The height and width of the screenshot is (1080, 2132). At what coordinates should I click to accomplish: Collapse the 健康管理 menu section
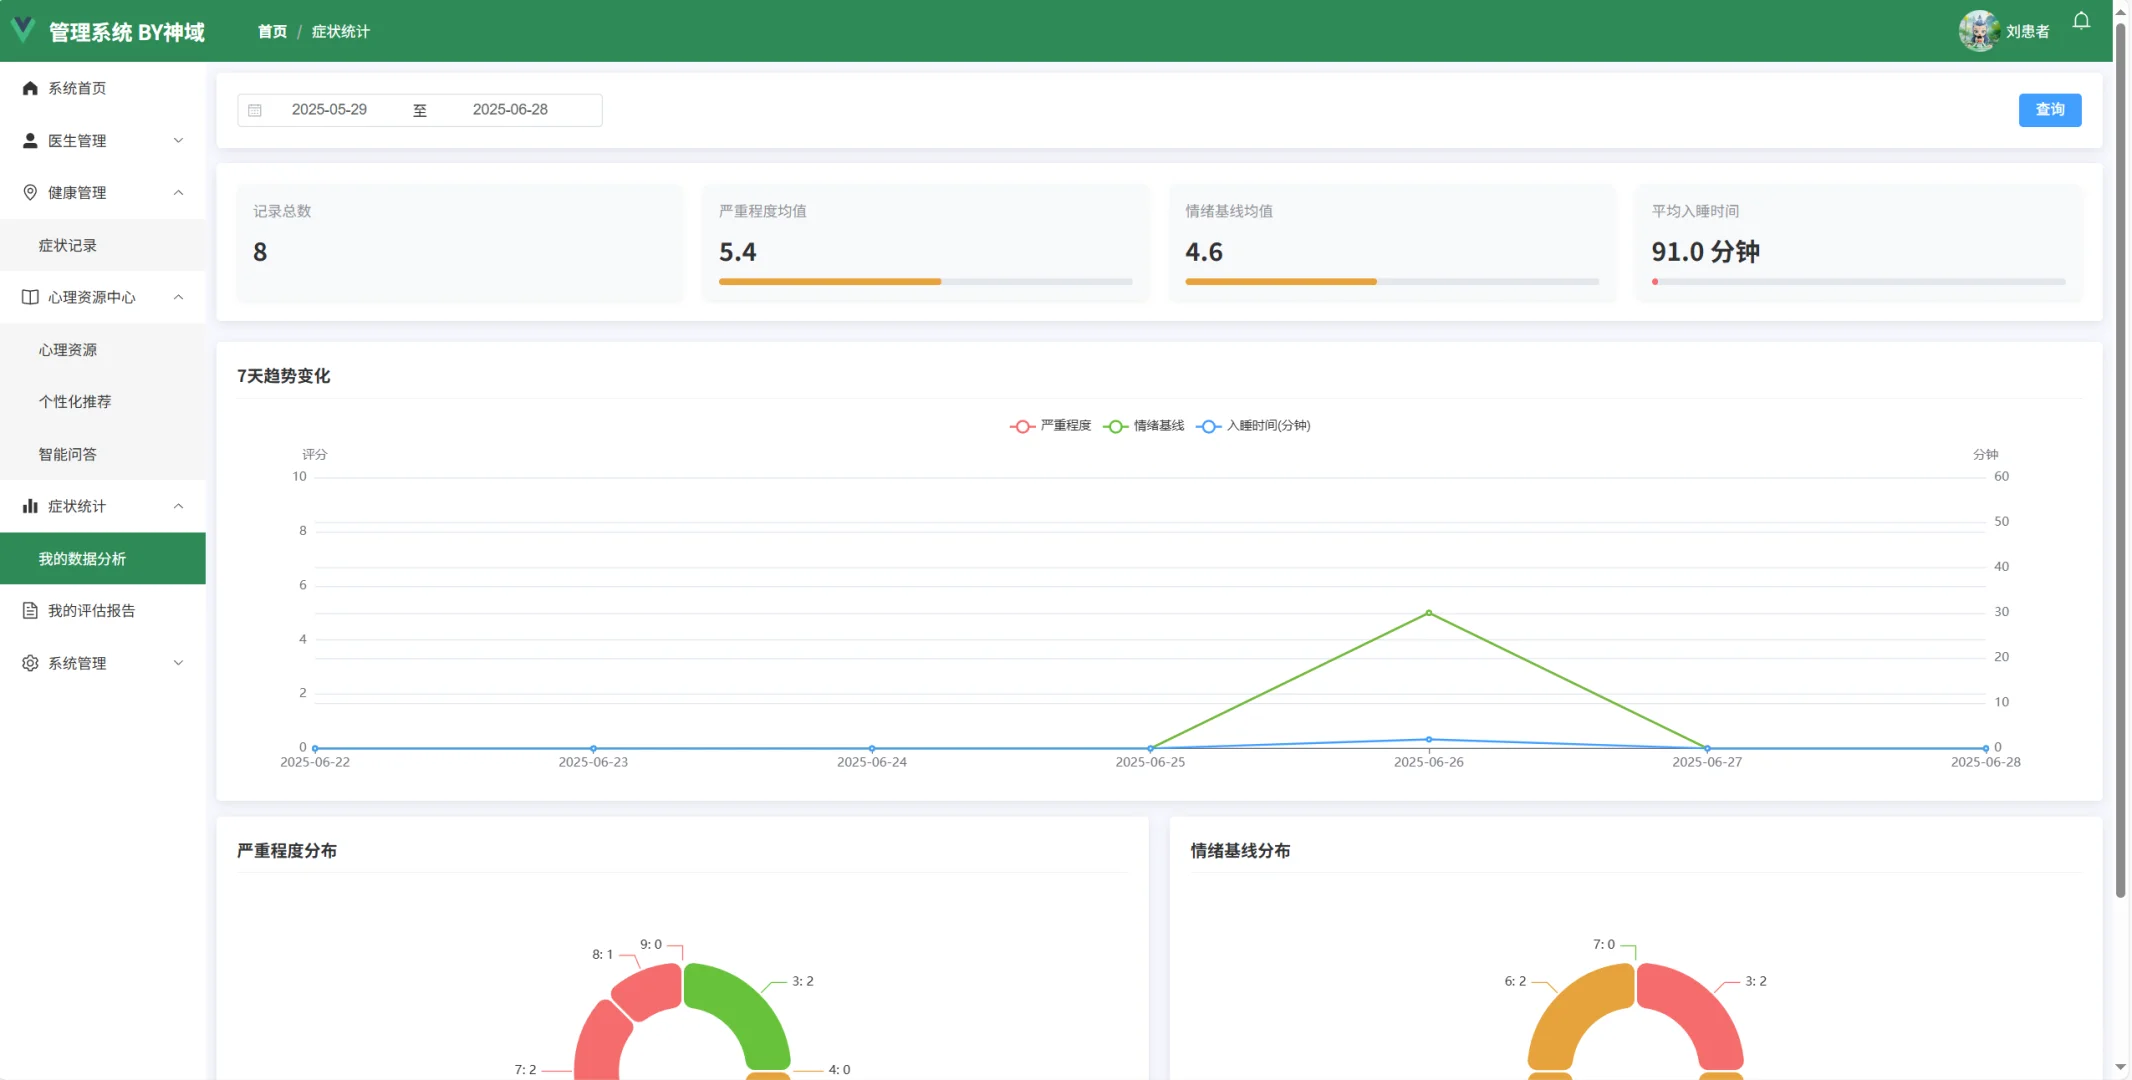[x=179, y=192]
